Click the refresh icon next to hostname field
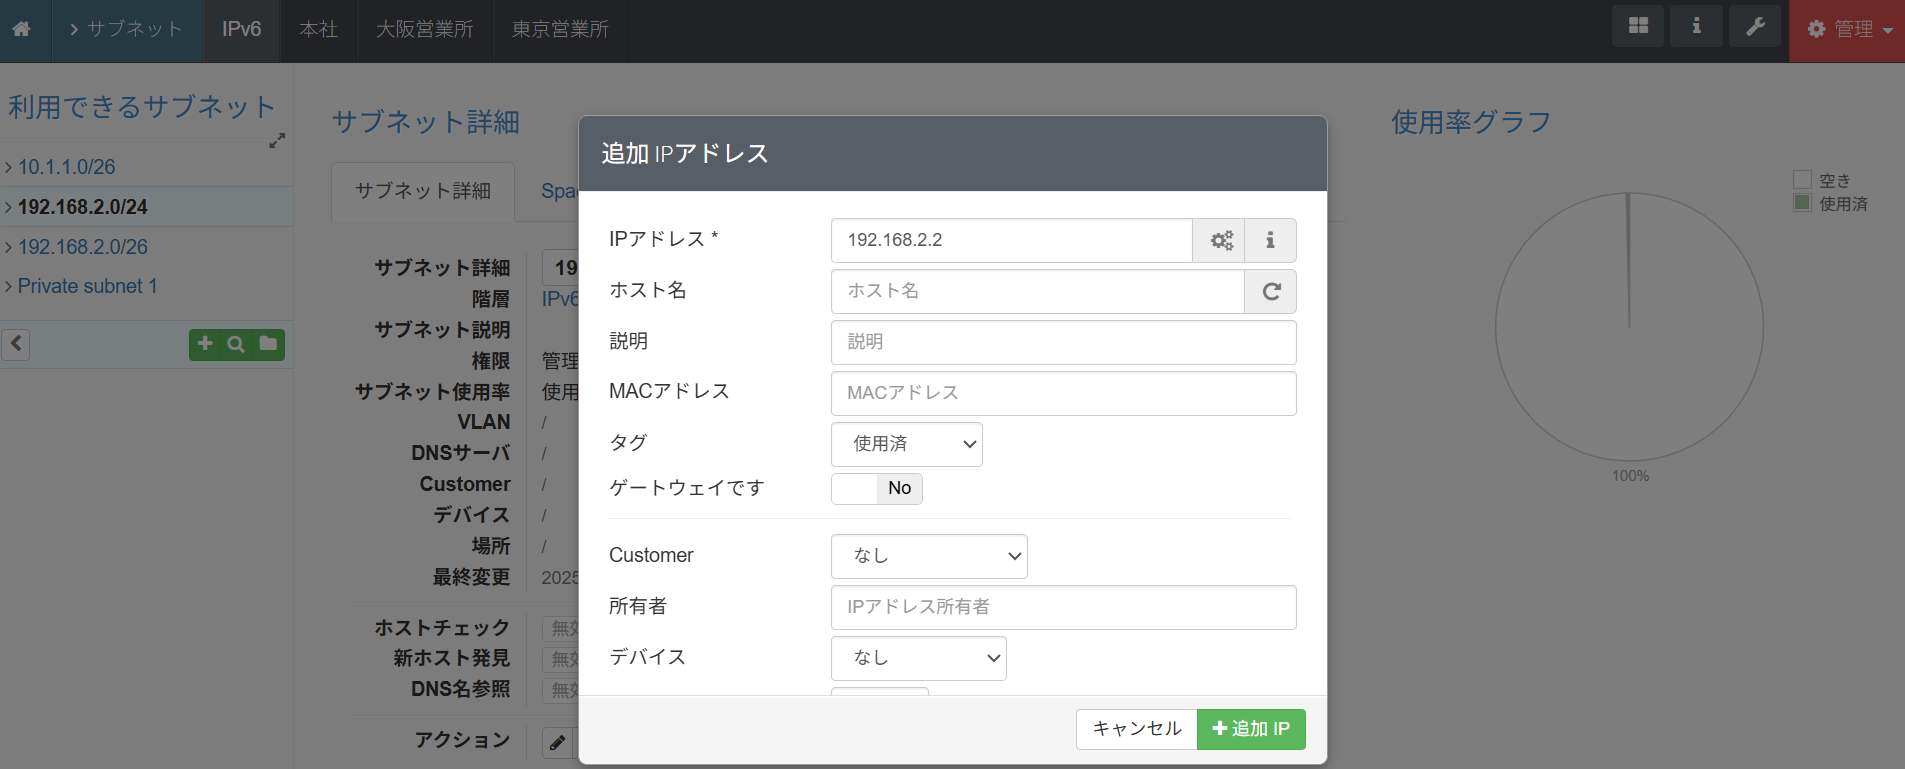The image size is (1905, 769). tap(1271, 291)
